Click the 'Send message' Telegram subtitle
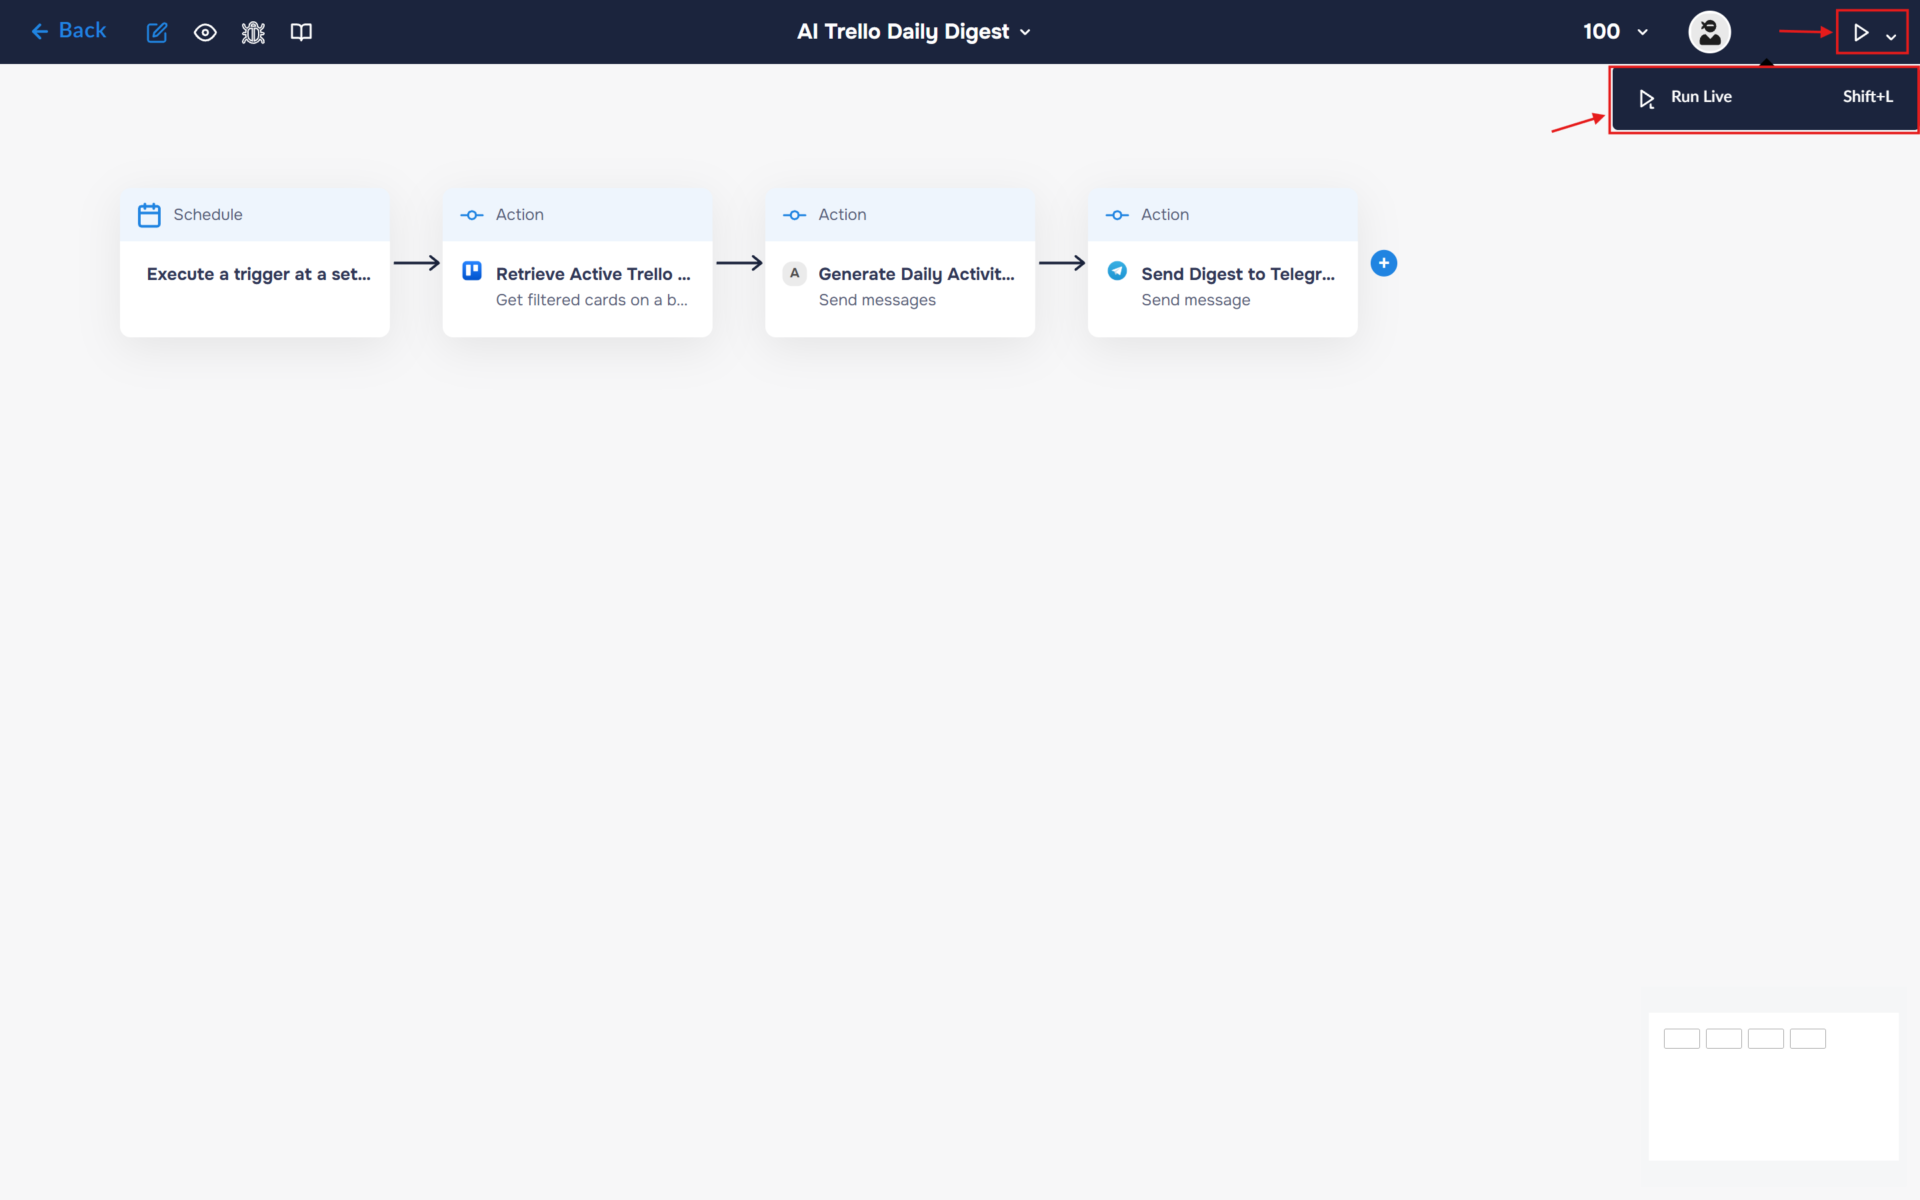The width and height of the screenshot is (1920, 1200). (1196, 300)
